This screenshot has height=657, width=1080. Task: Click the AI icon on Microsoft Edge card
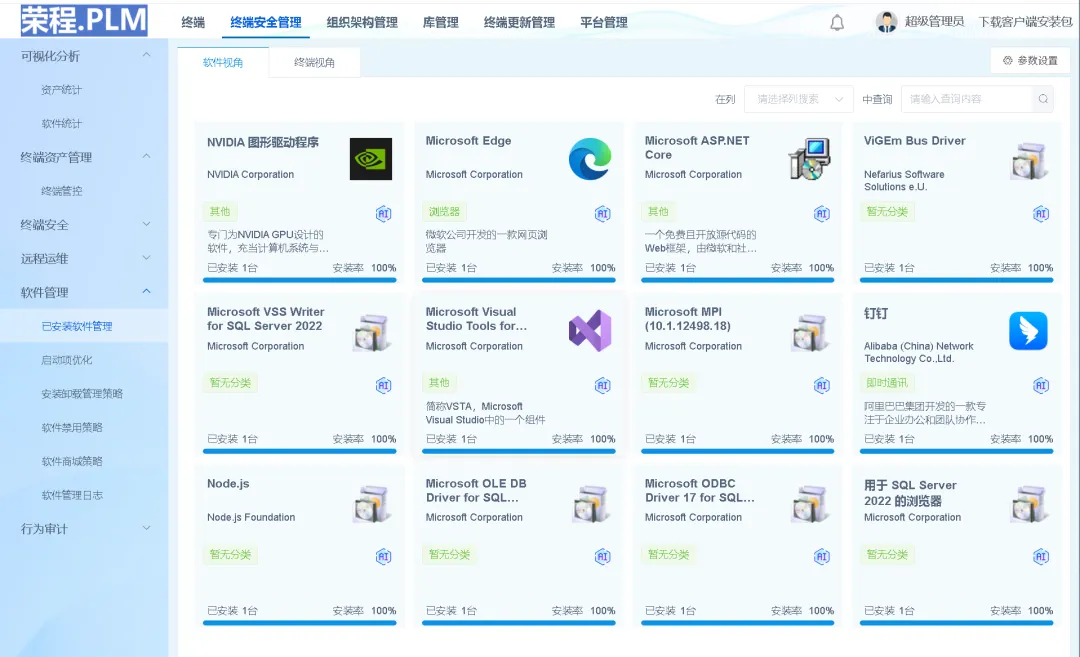(603, 213)
